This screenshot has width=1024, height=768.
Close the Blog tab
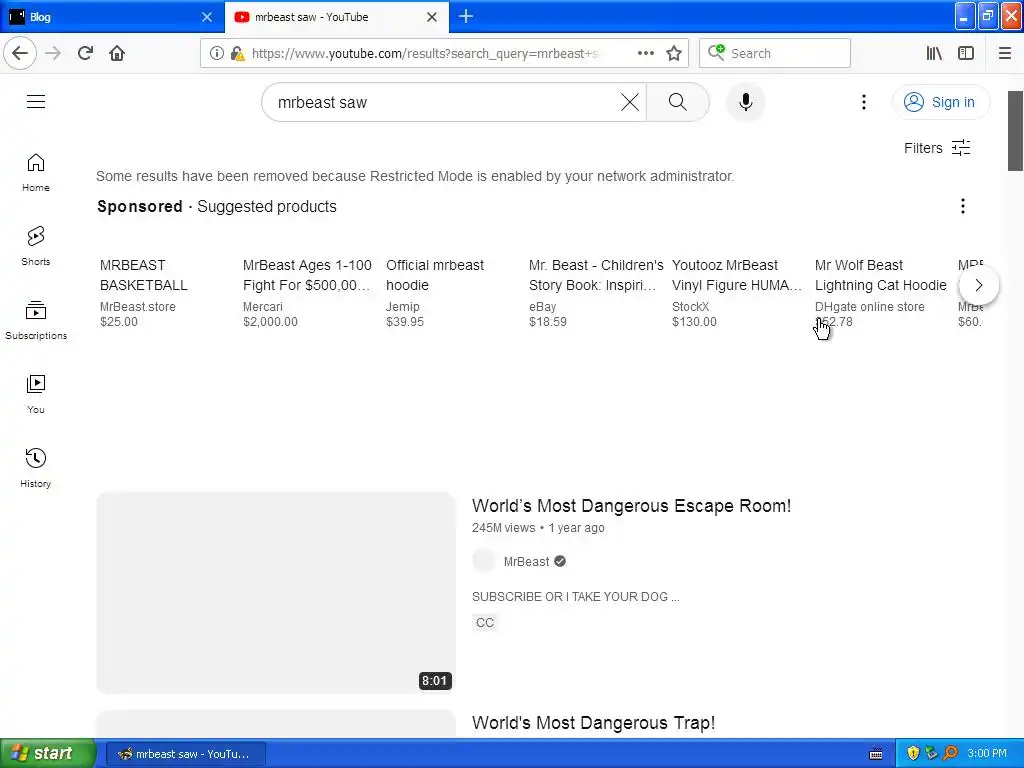207,17
